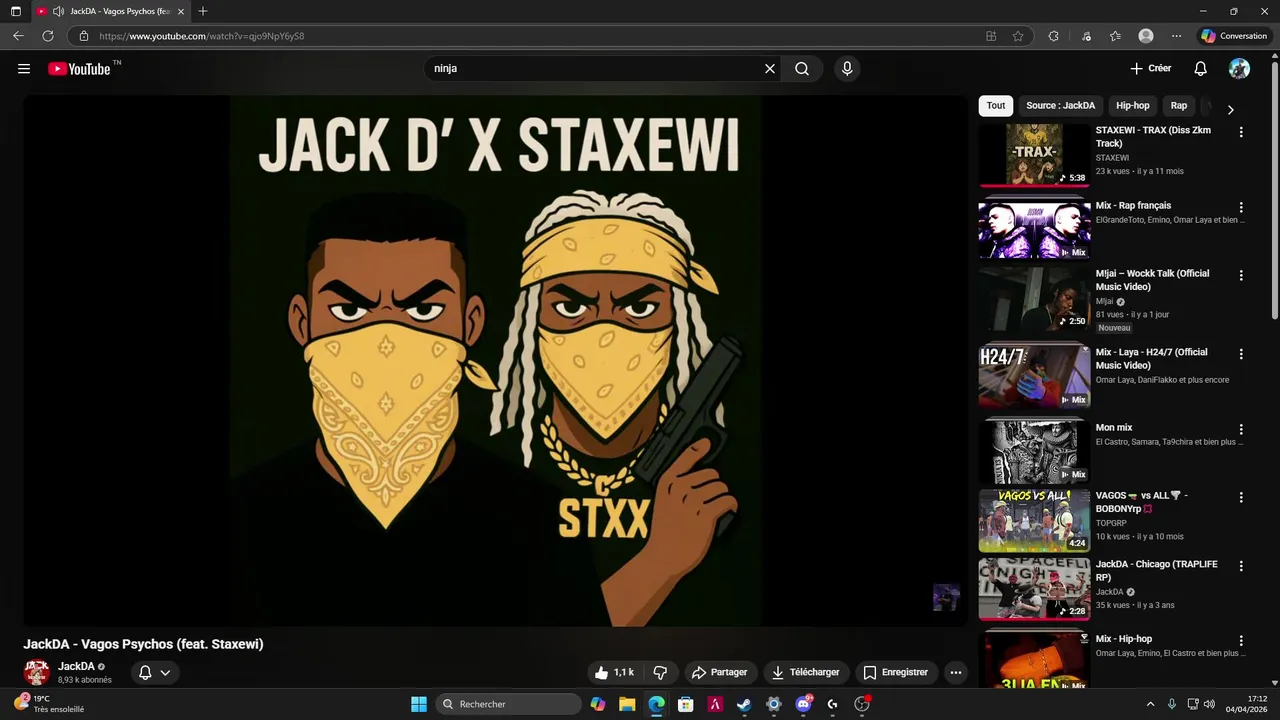Close the JackDA Vagos Psychos tab
This screenshot has height=720, width=1280.
pyautogui.click(x=181, y=11)
